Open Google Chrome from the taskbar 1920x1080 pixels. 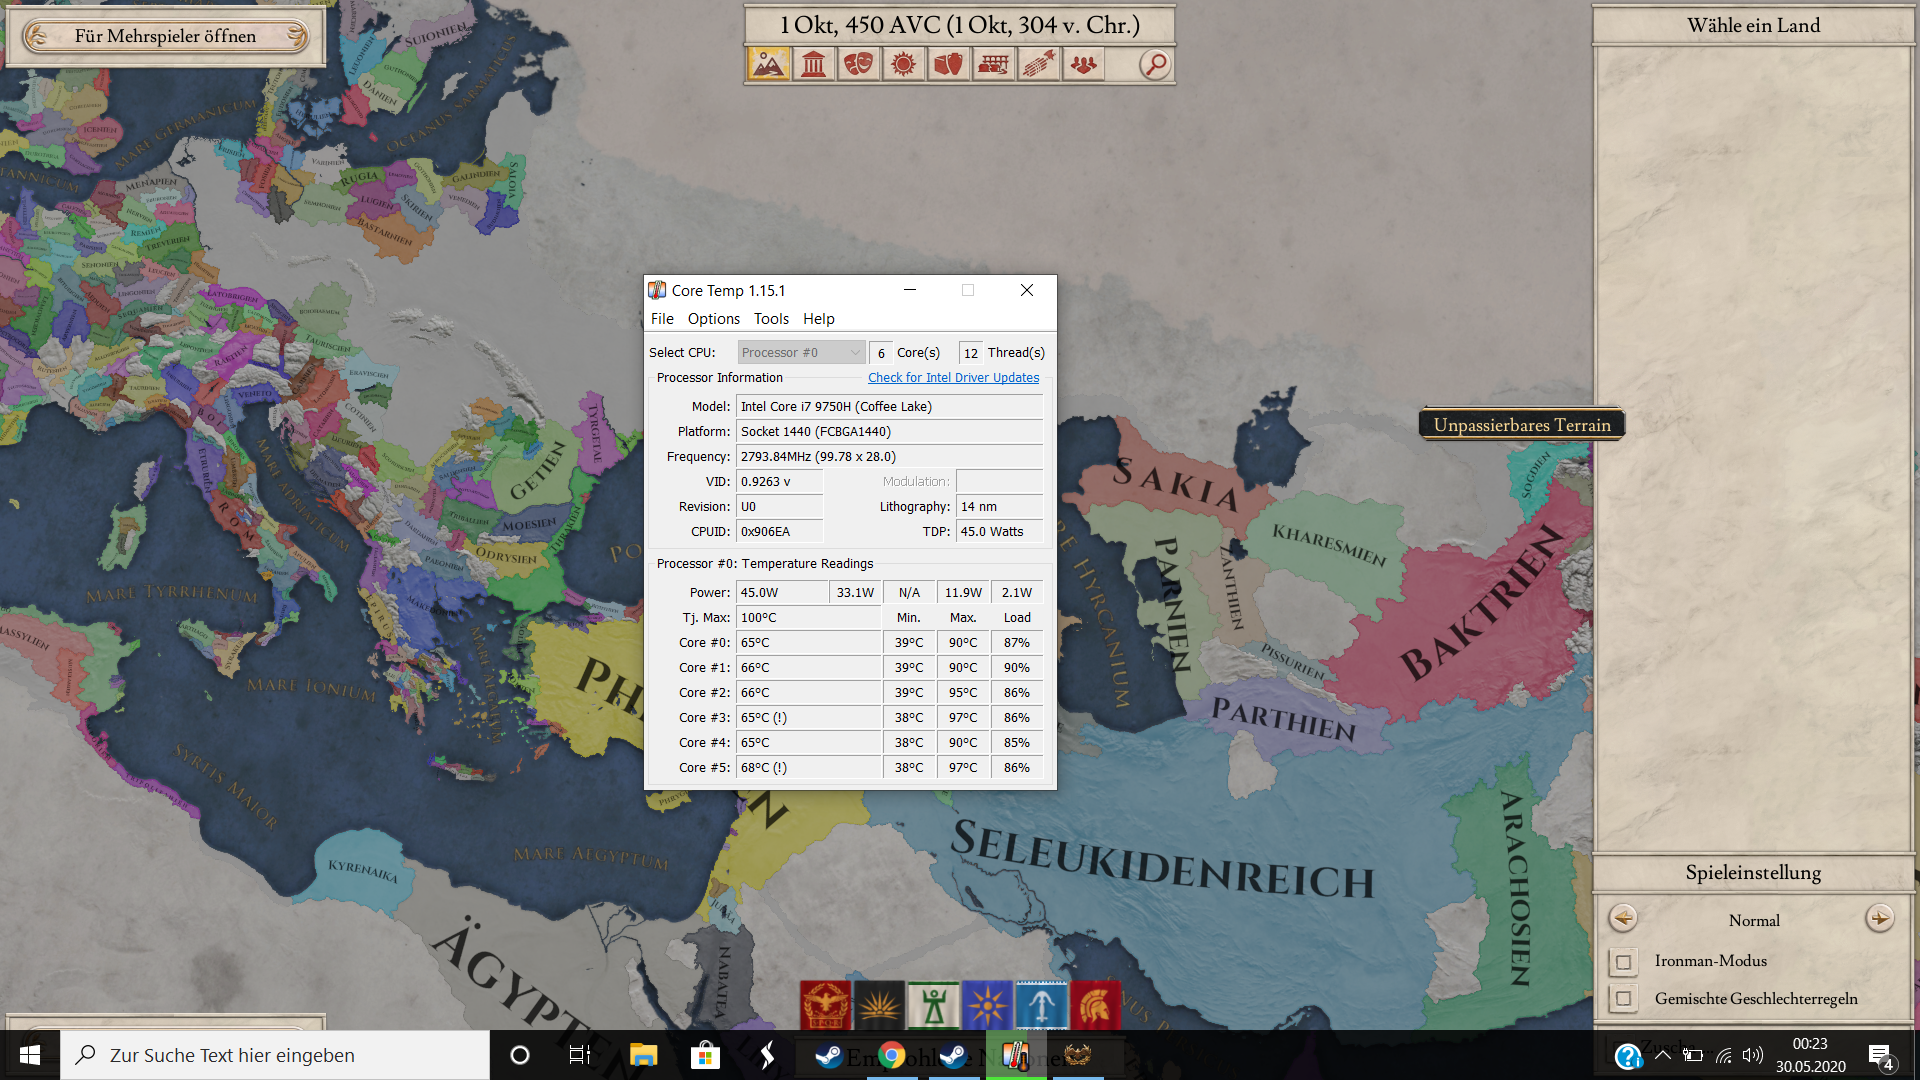pyautogui.click(x=891, y=1055)
